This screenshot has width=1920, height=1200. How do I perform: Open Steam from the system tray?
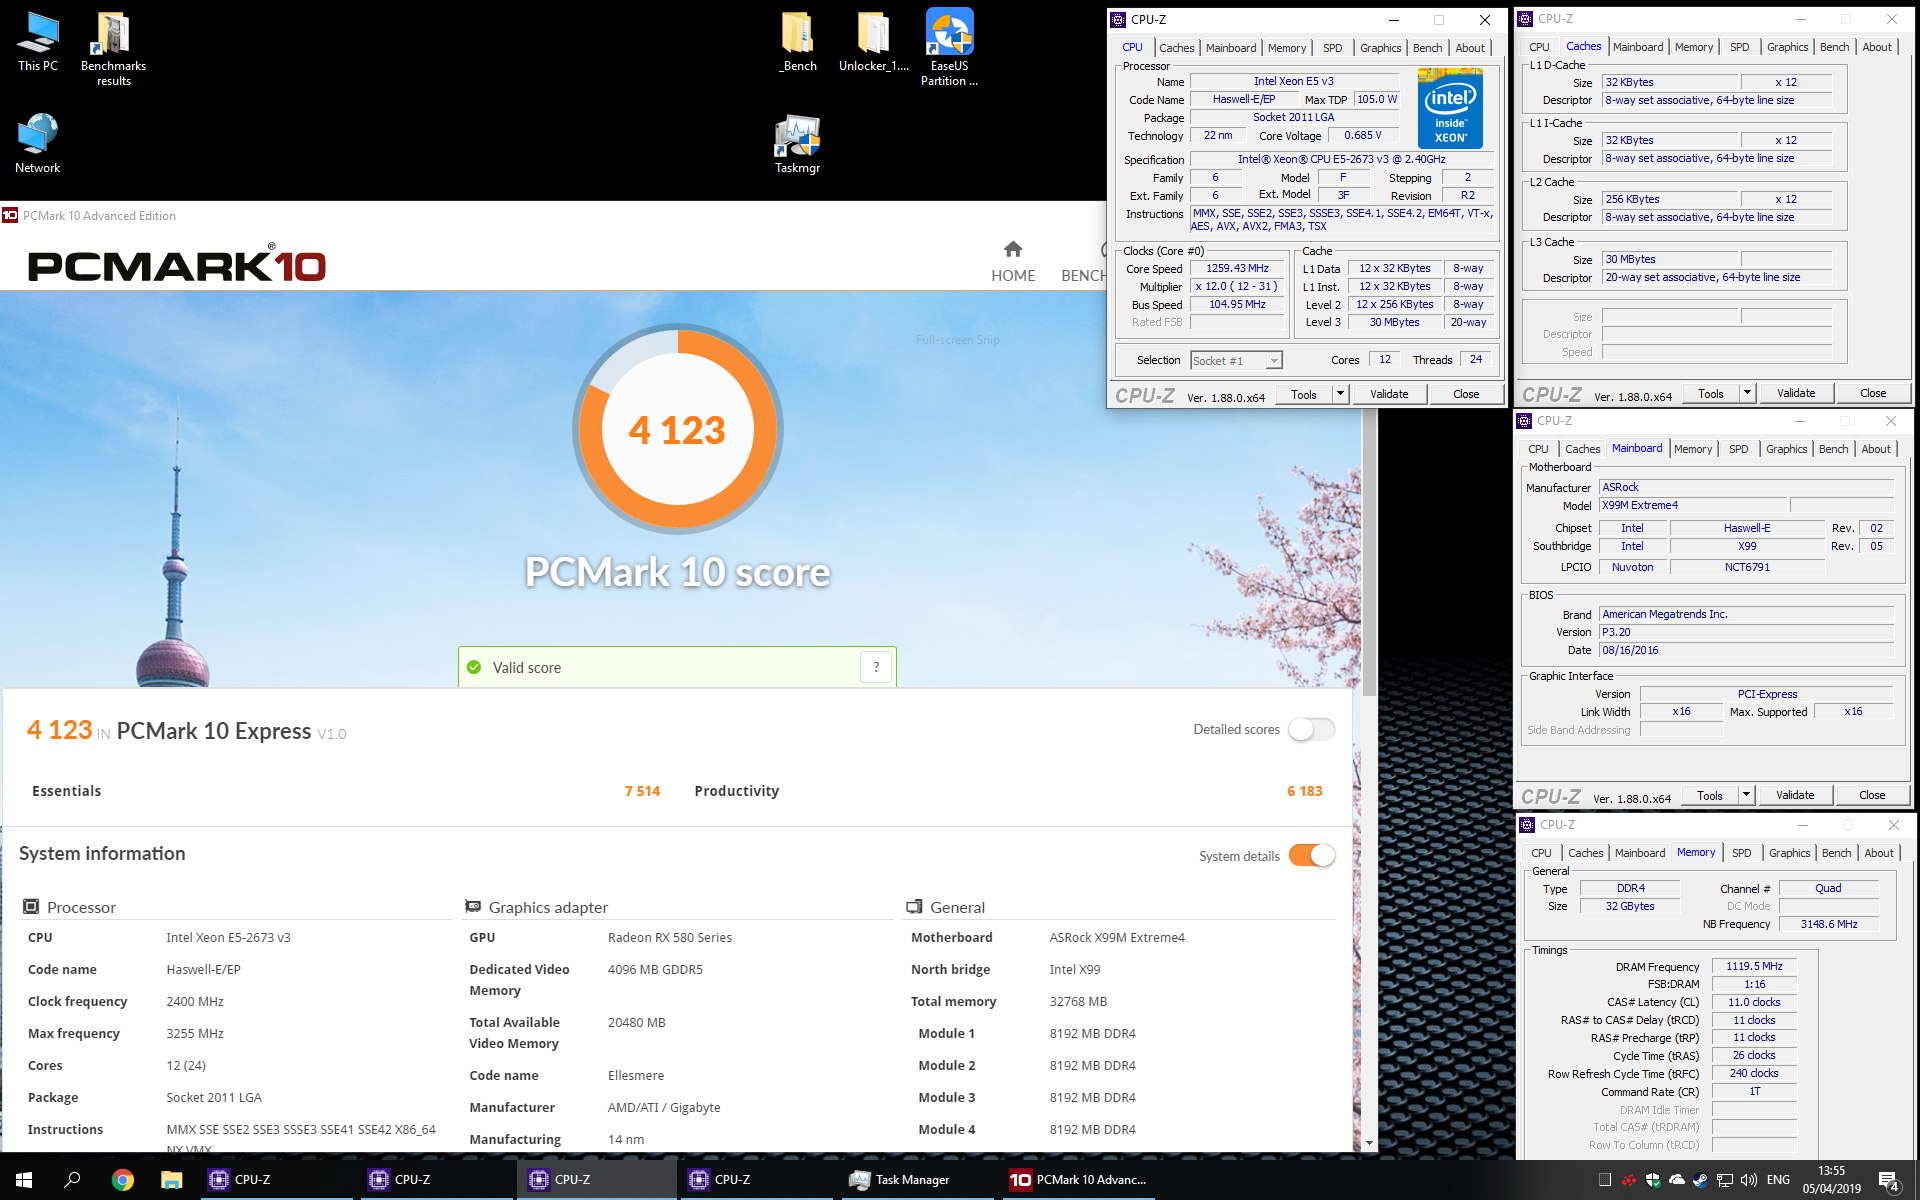coord(1701,1180)
